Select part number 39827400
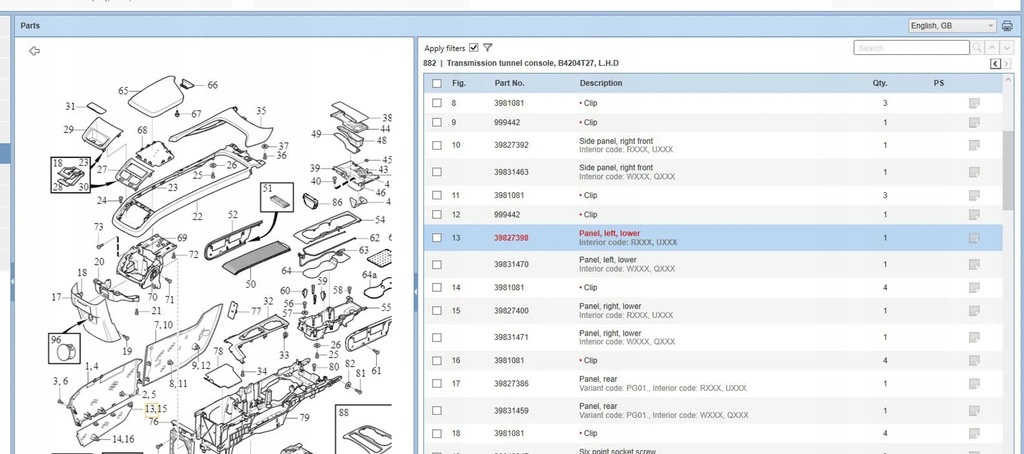 [511, 311]
